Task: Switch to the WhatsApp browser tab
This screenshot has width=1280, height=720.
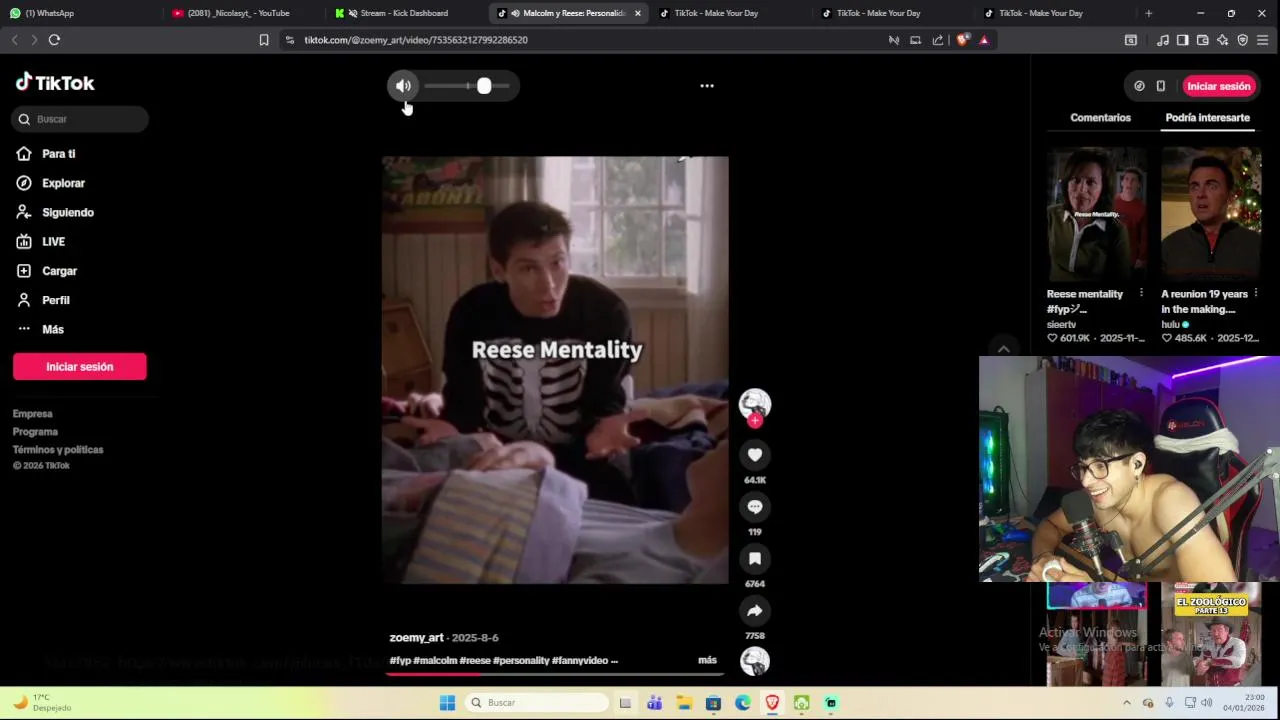Action: tap(80, 13)
